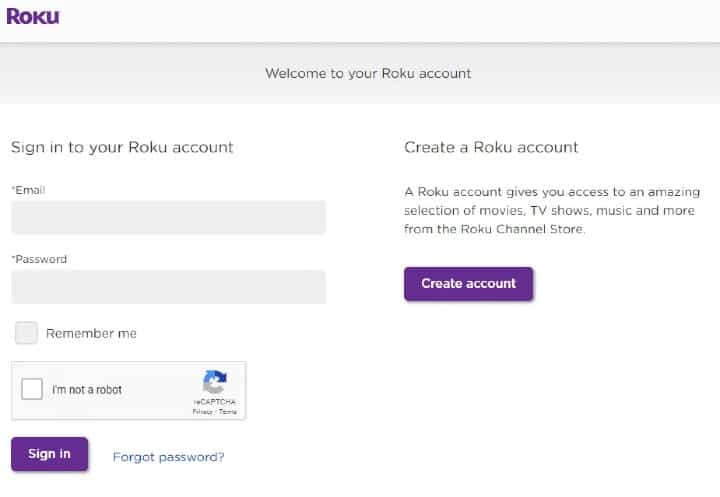This screenshot has height=497, width=720.
Task: Click the Sign in to your Roku account heading
Action: 122,147
